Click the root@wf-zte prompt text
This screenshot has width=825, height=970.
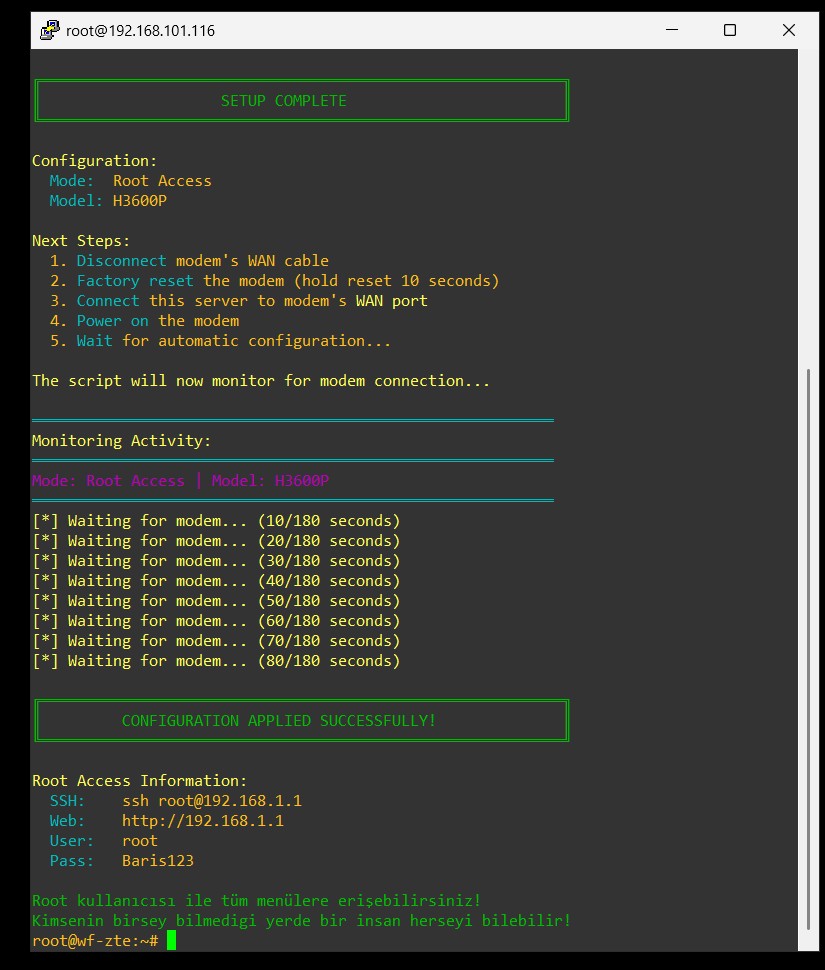click(x=94, y=941)
